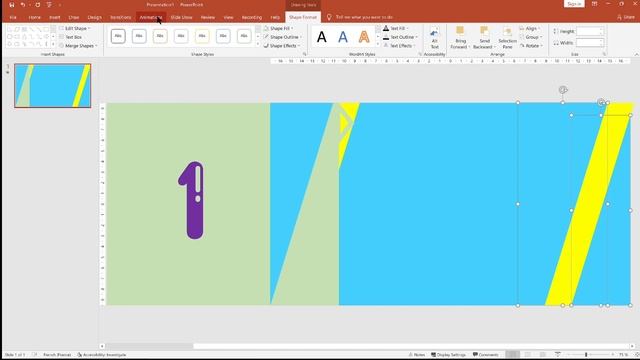The width and height of the screenshot is (640, 360).
Task: Click the Bring Forward button
Action: (x=460, y=38)
